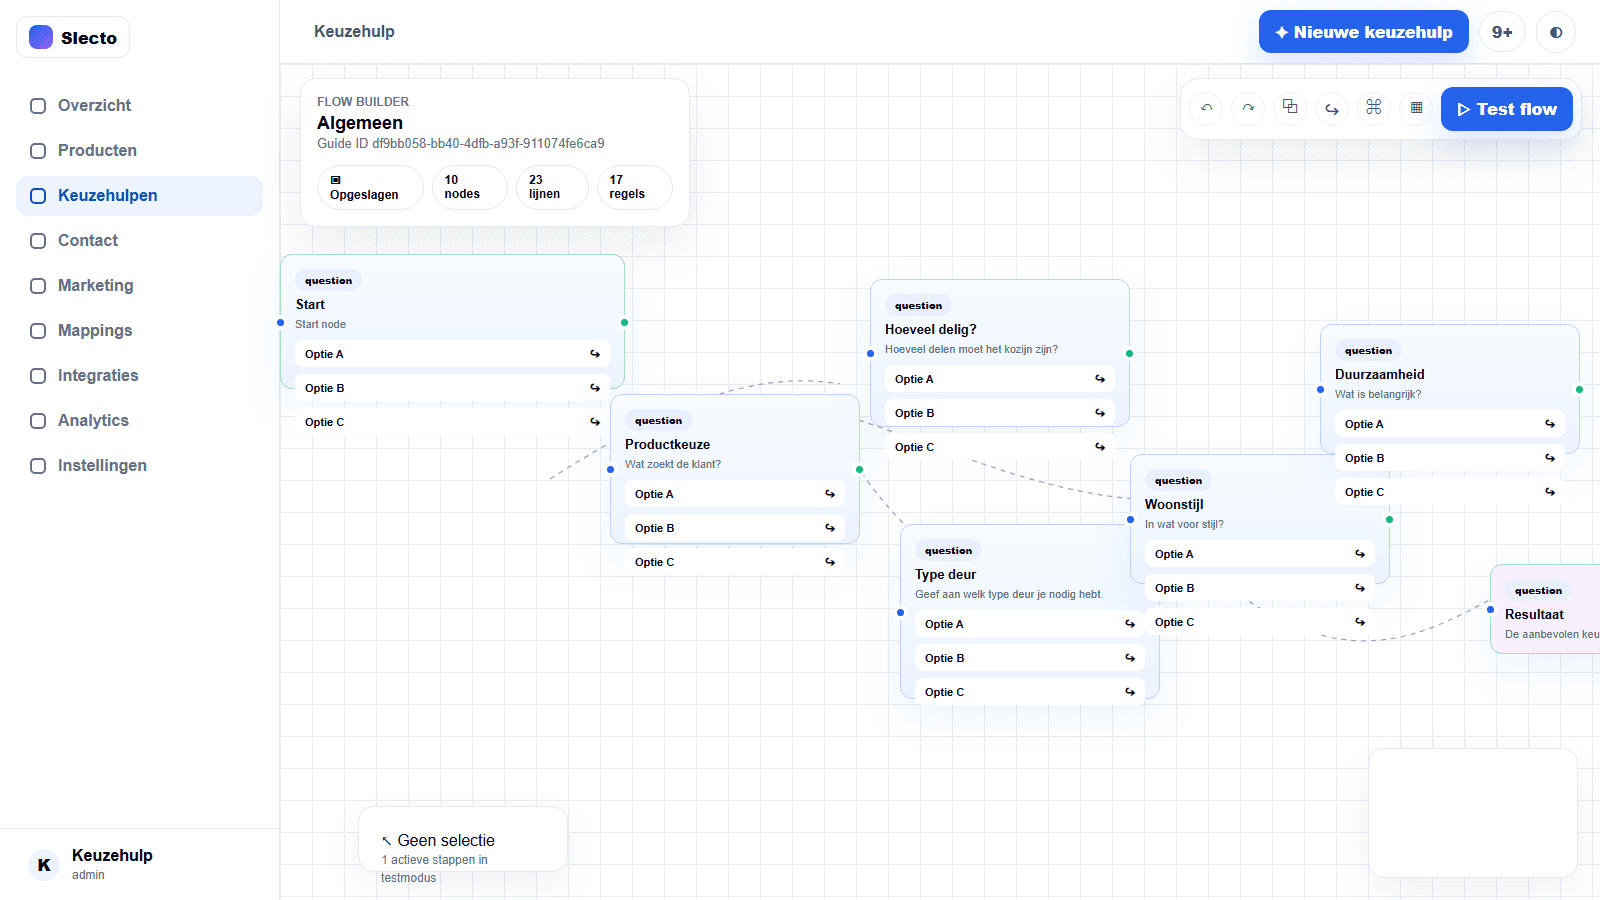Select the Hoeveel delig? node title
The height and width of the screenshot is (900, 1600).
click(x=930, y=329)
